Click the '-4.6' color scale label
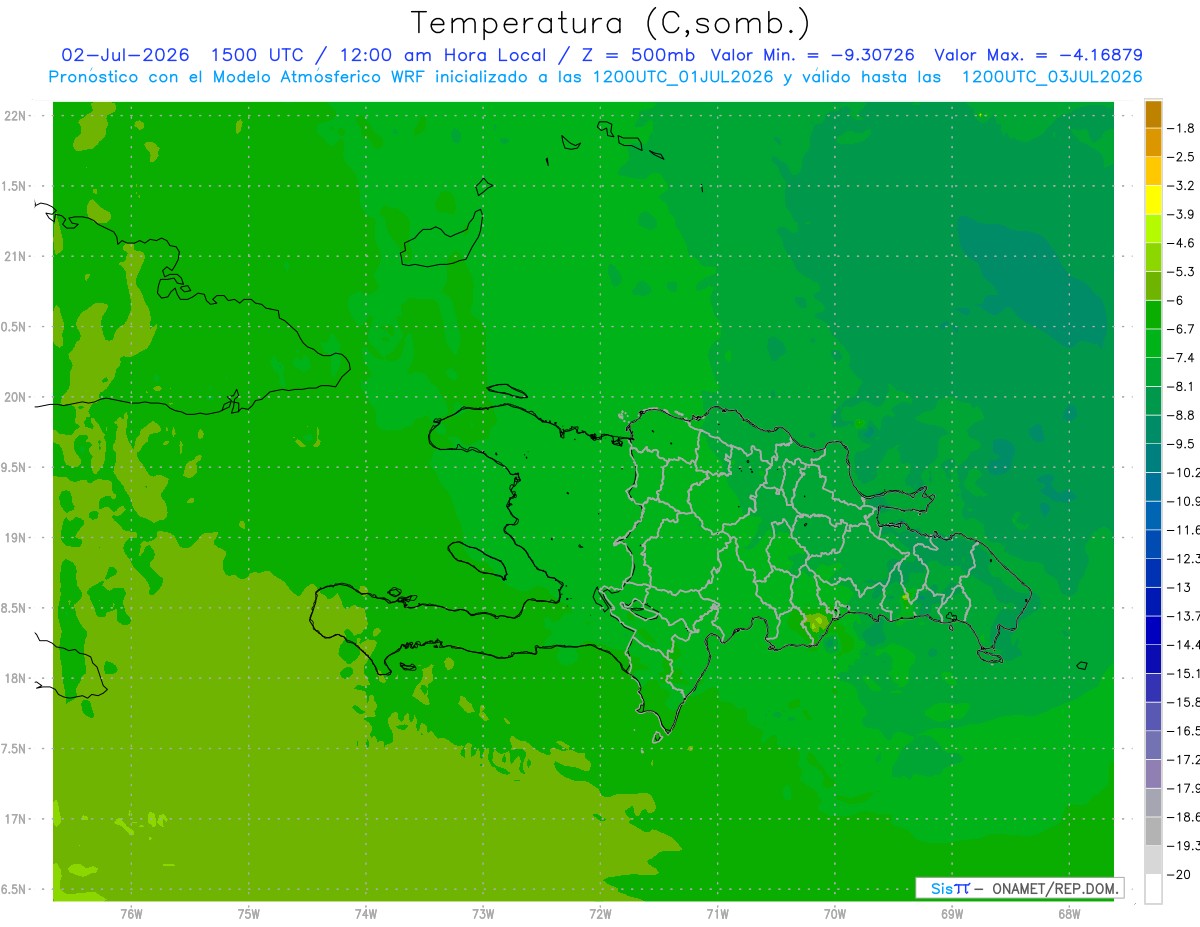The width and height of the screenshot is (1200, 927). pyautogui.click(x=1182, y=243)
